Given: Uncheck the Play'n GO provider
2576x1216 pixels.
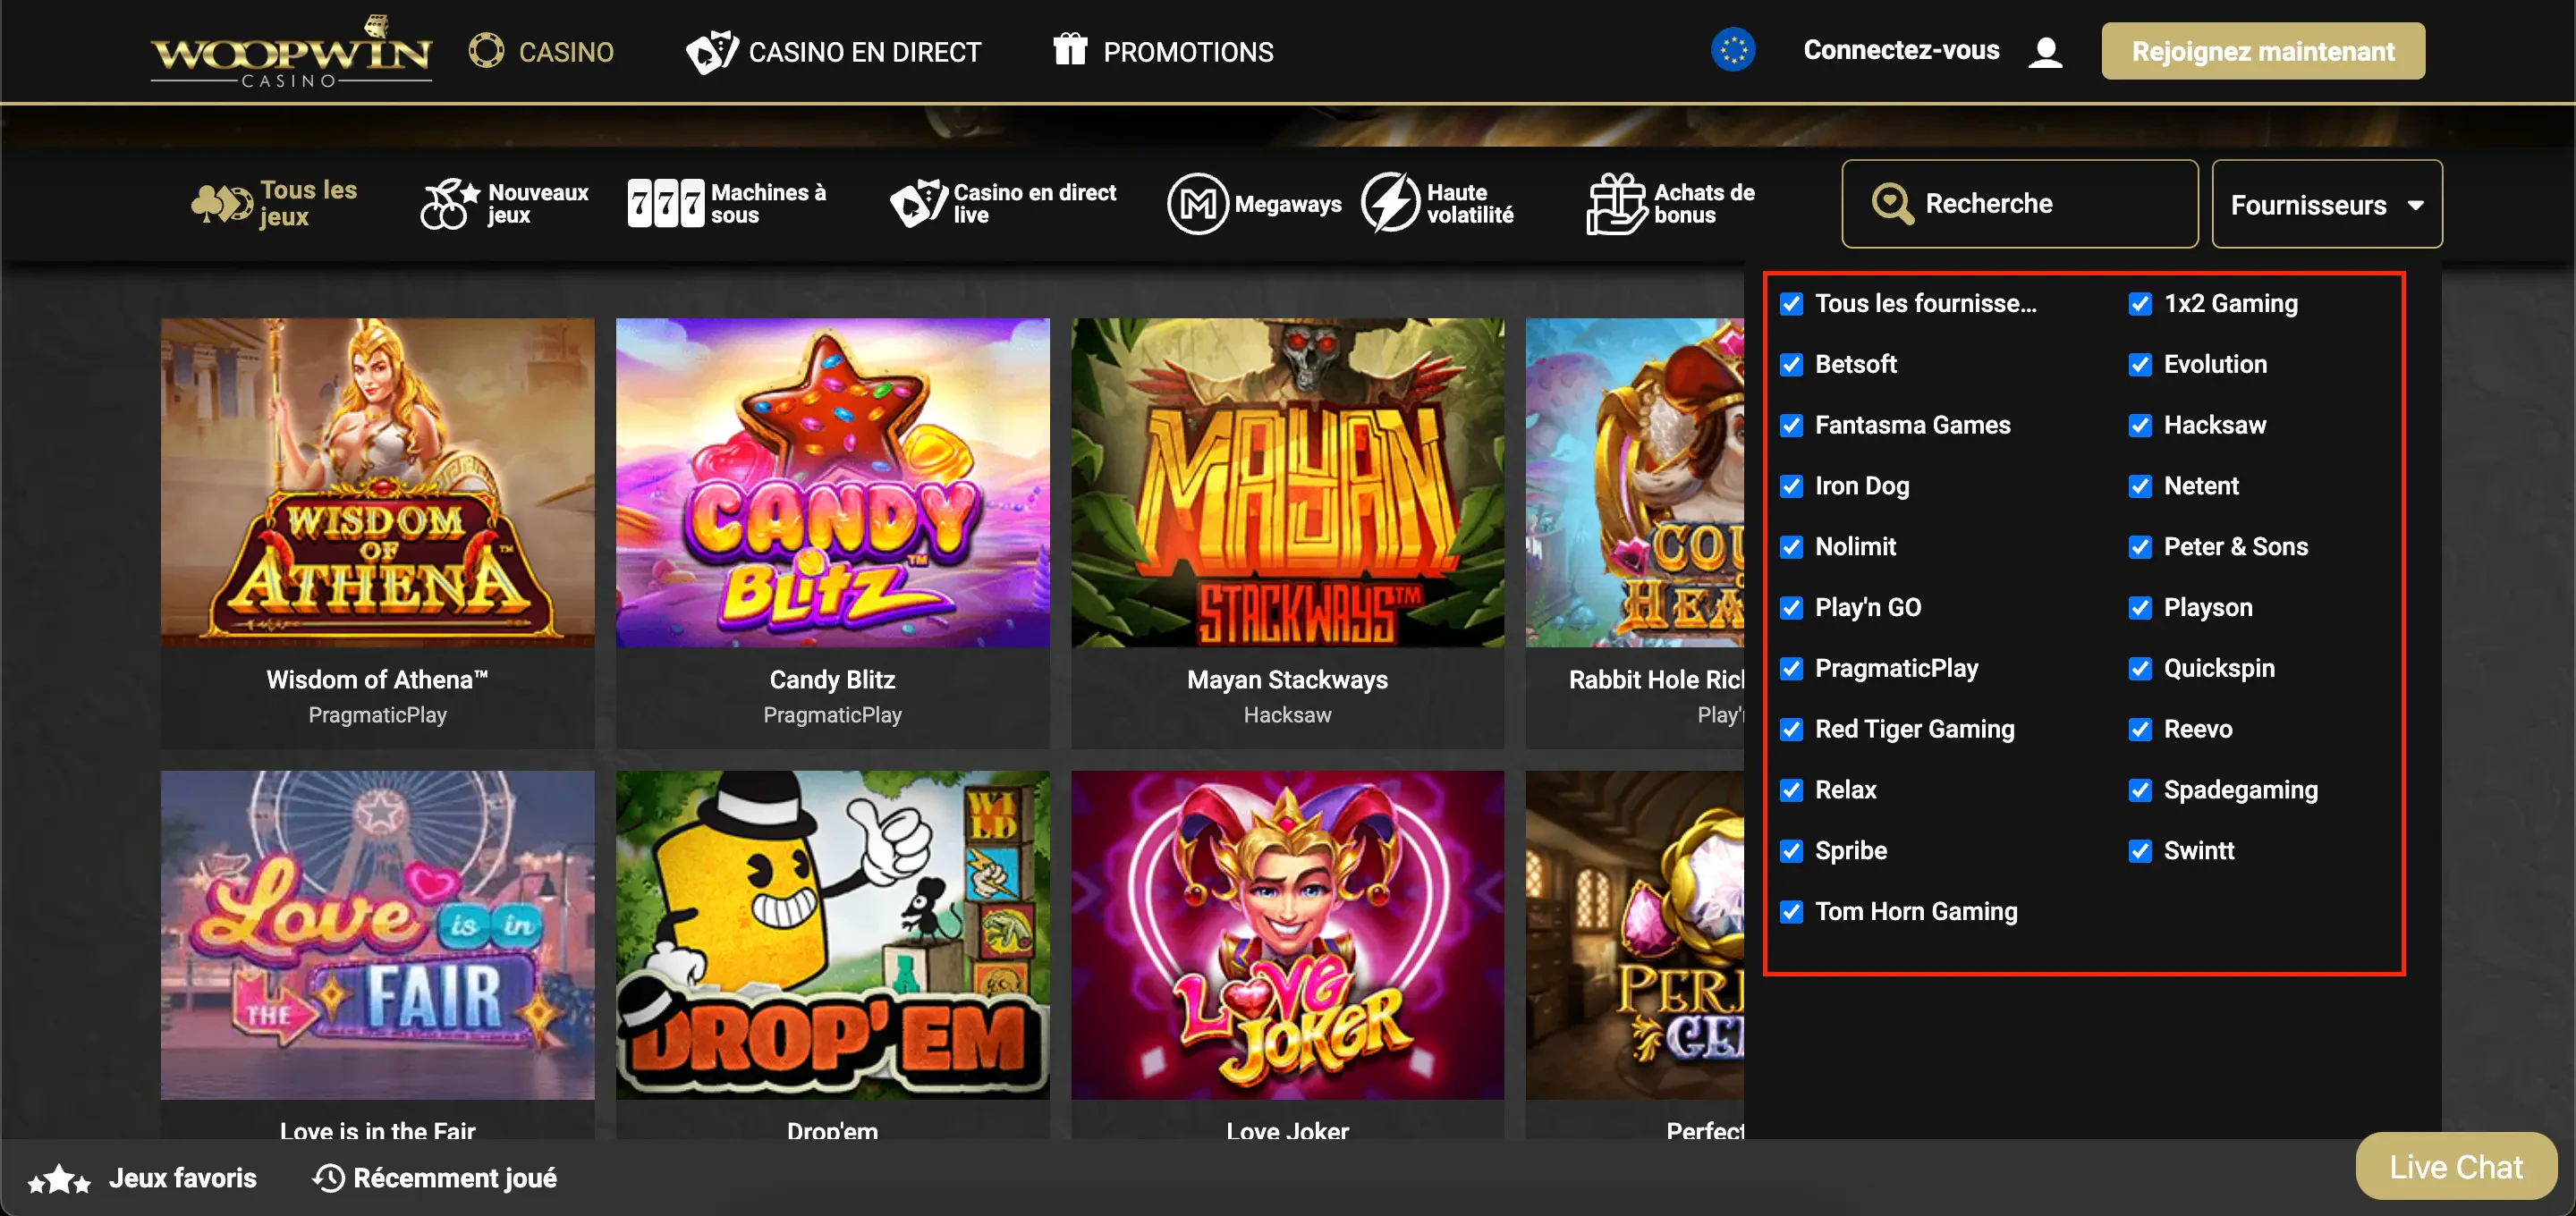Looking at the screenshot, I should (x=1791, y=608).
